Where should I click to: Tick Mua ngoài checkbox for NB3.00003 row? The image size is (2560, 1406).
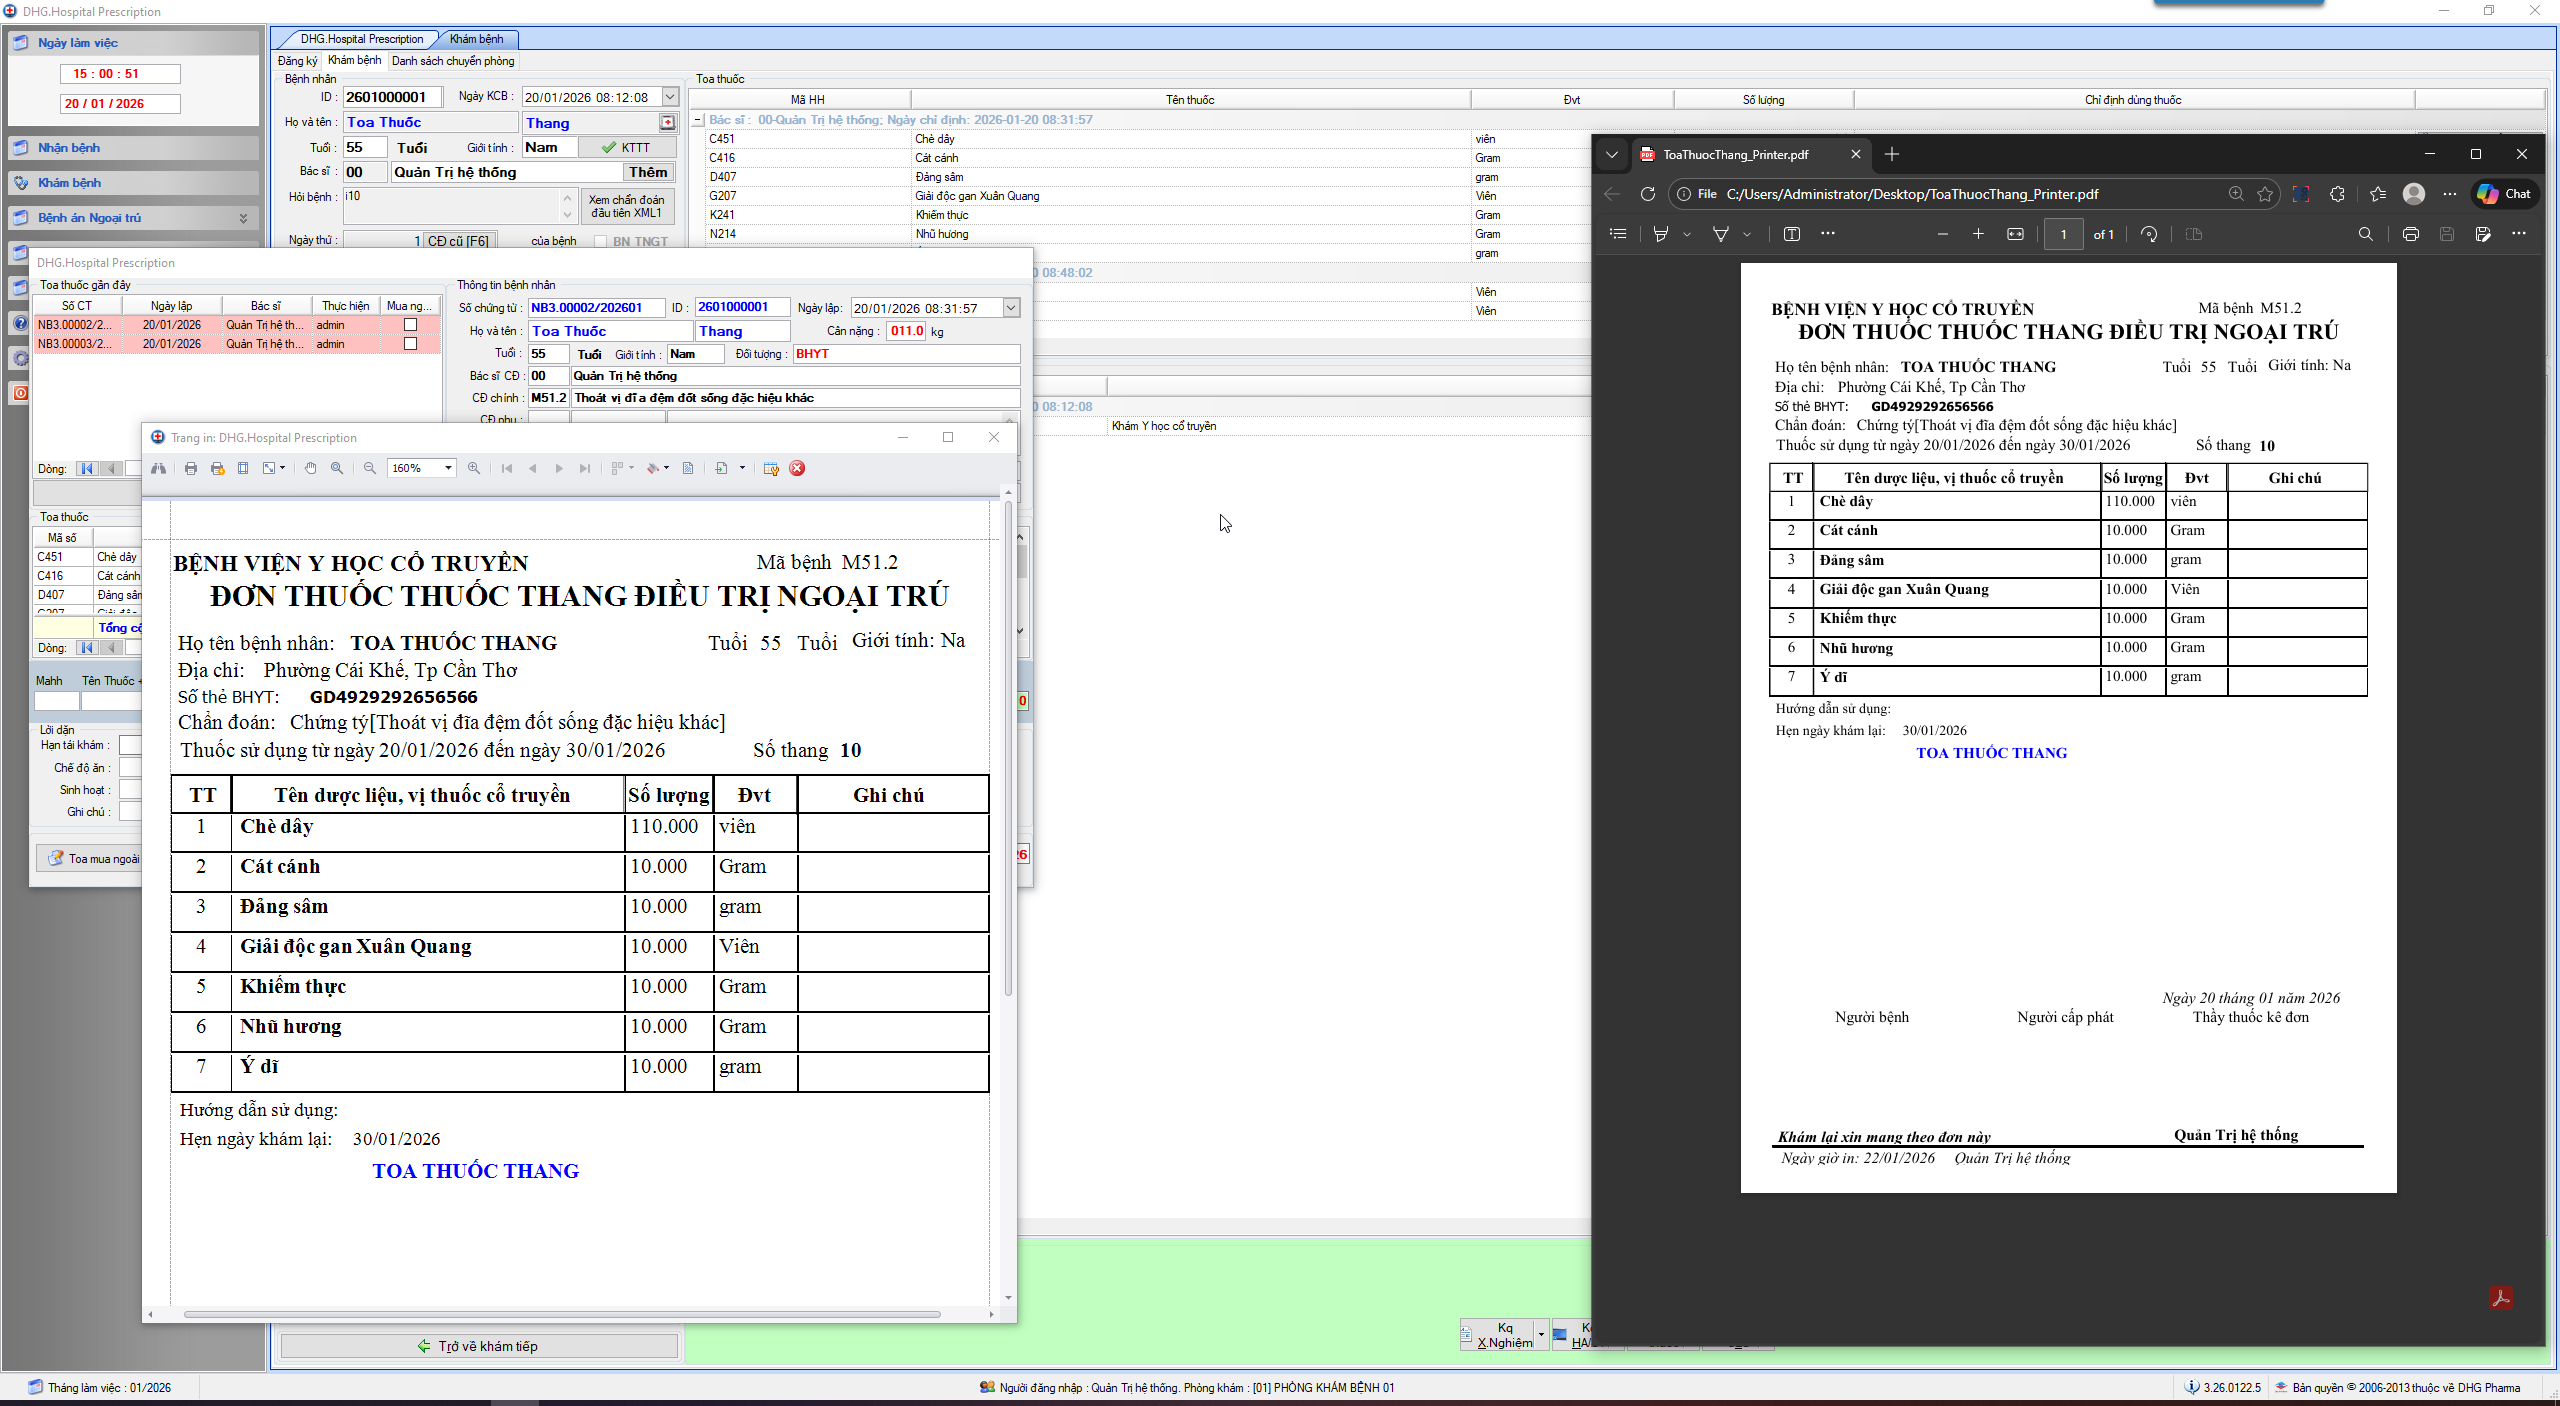(x=410, y=344)
